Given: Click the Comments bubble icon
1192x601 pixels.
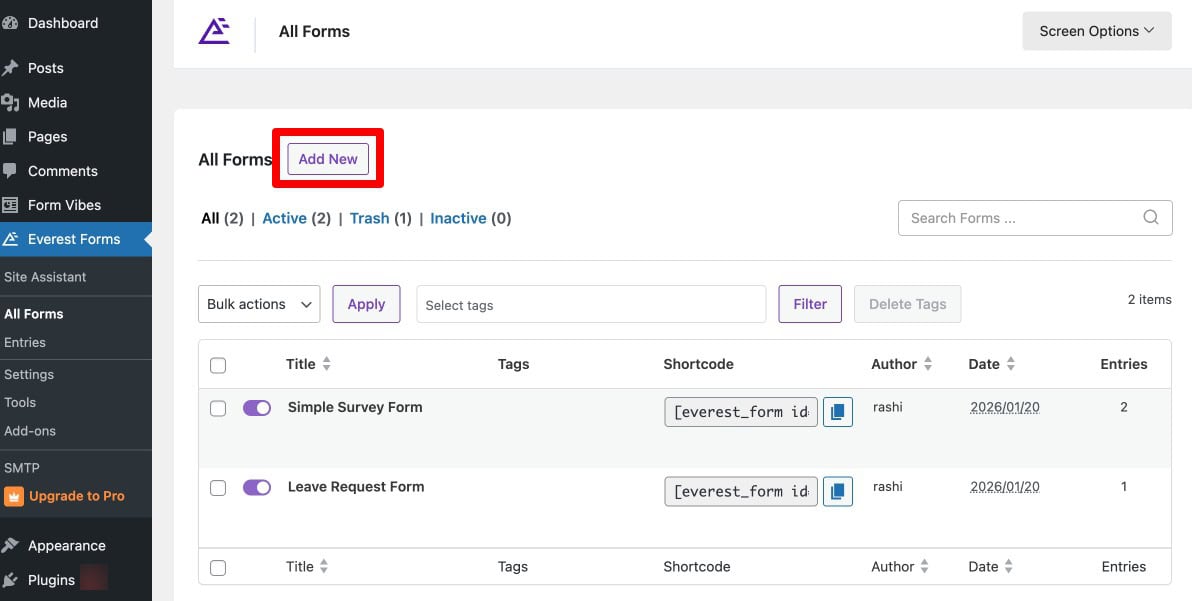Looking at the screenshot, I should point(10,171).
